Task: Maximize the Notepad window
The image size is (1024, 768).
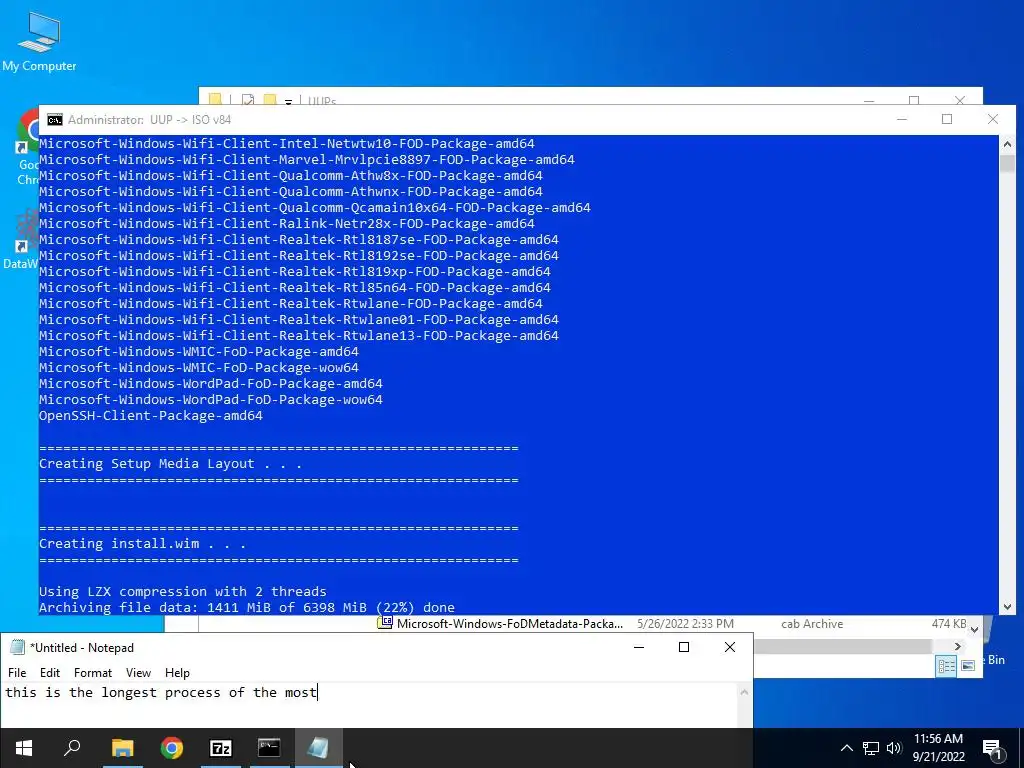Action: point(684,647)
